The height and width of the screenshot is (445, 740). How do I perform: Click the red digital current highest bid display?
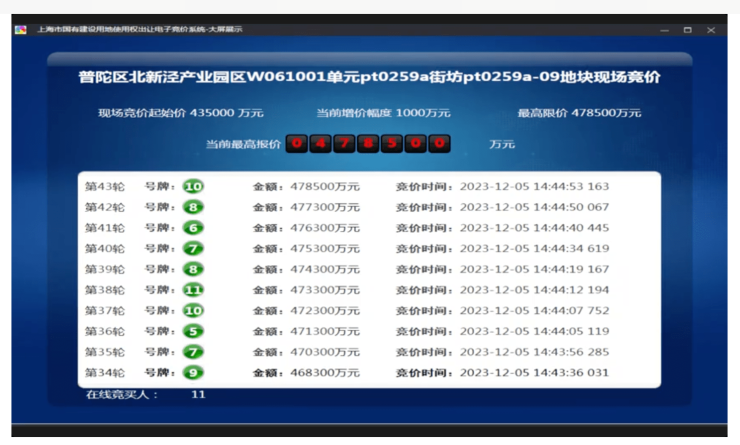click(x=368, y=144)
